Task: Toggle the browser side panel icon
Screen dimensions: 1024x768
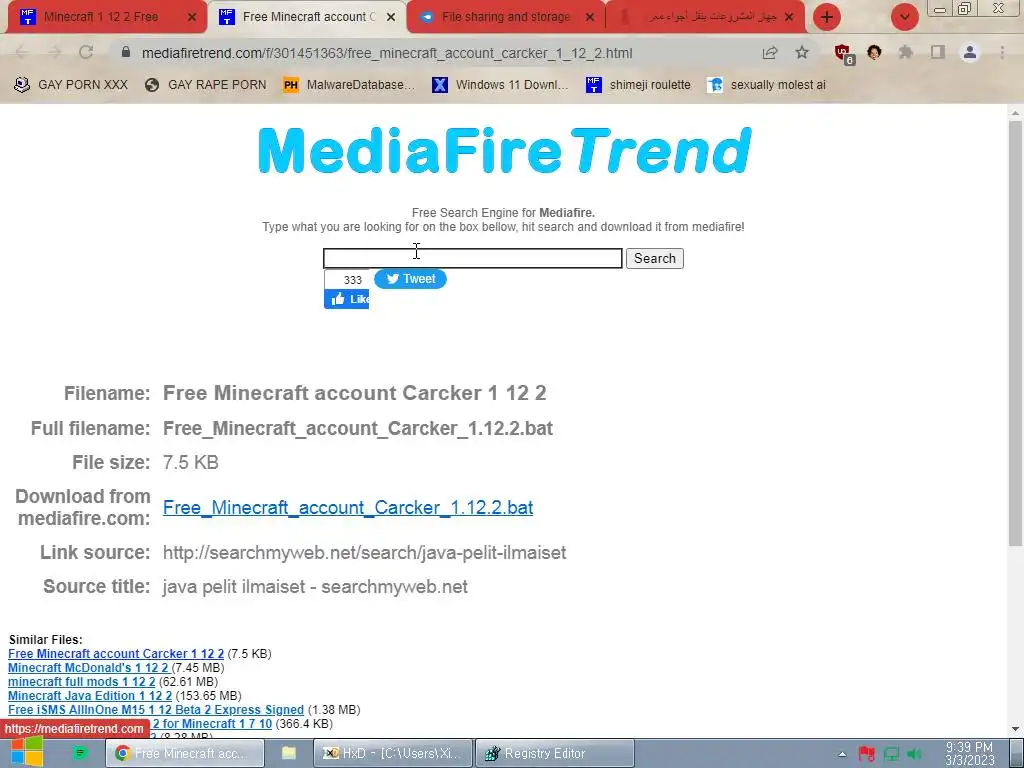Action: [x=938, y=53]
